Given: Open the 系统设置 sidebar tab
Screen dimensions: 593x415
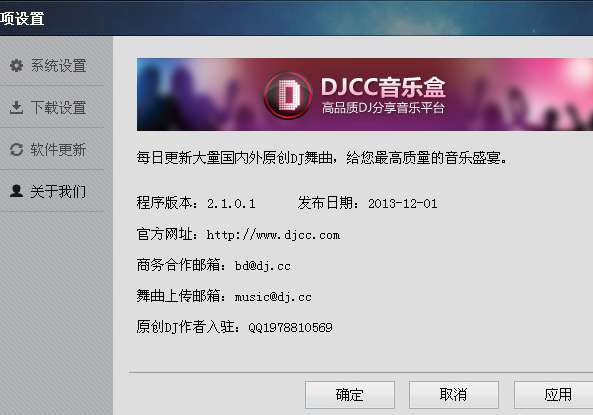Looking at the screenshot, I should (x=52, y=65).
